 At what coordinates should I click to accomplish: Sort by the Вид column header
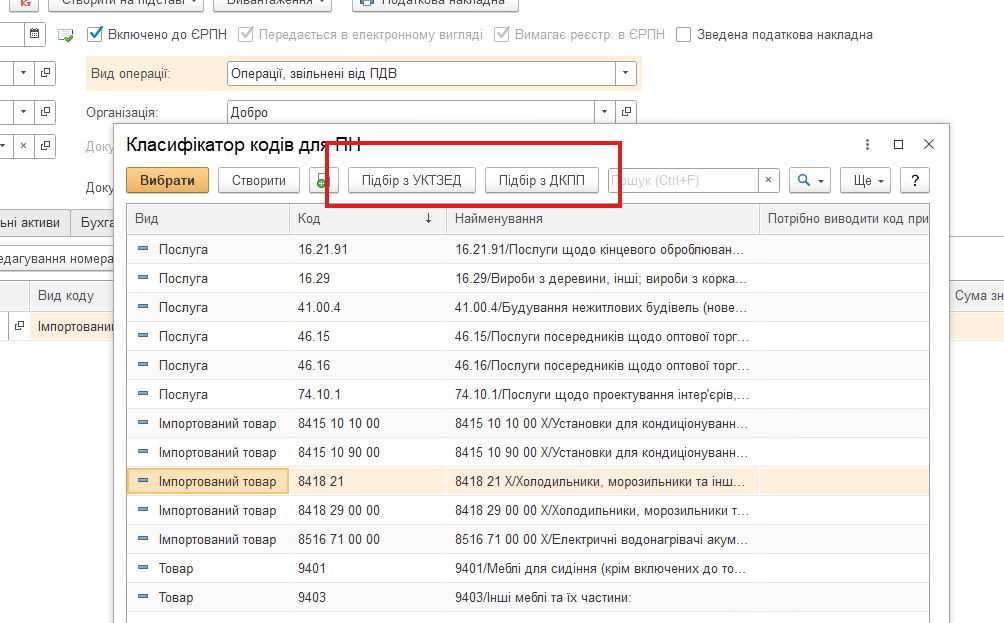[208, 219]
